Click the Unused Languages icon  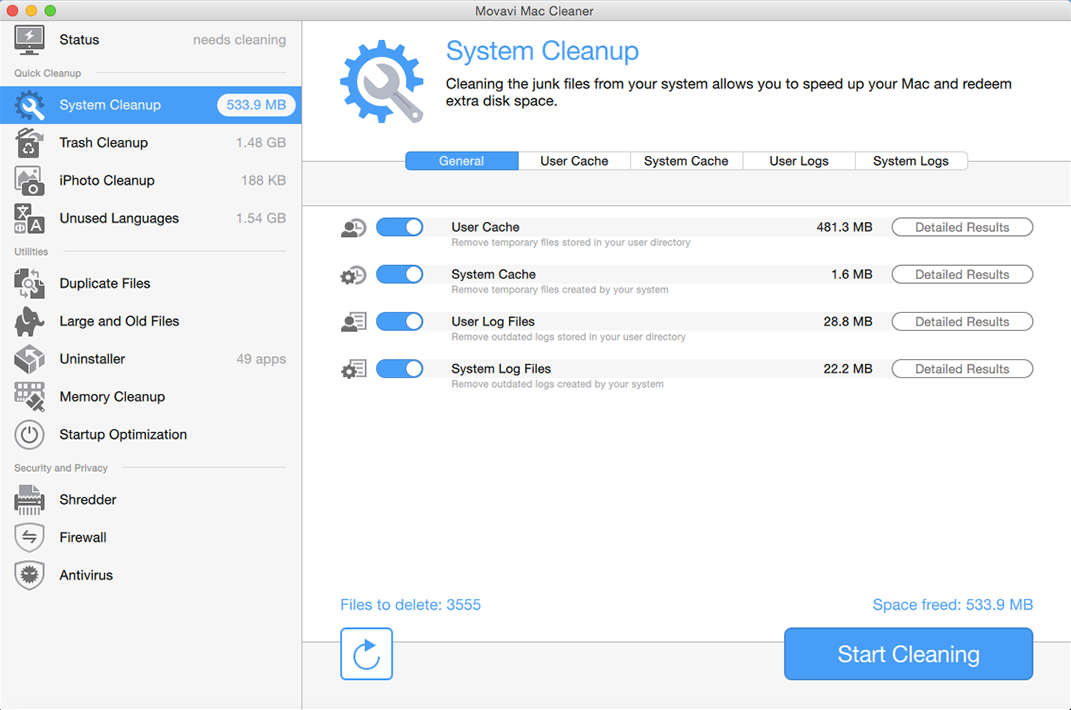pos(29,218)
